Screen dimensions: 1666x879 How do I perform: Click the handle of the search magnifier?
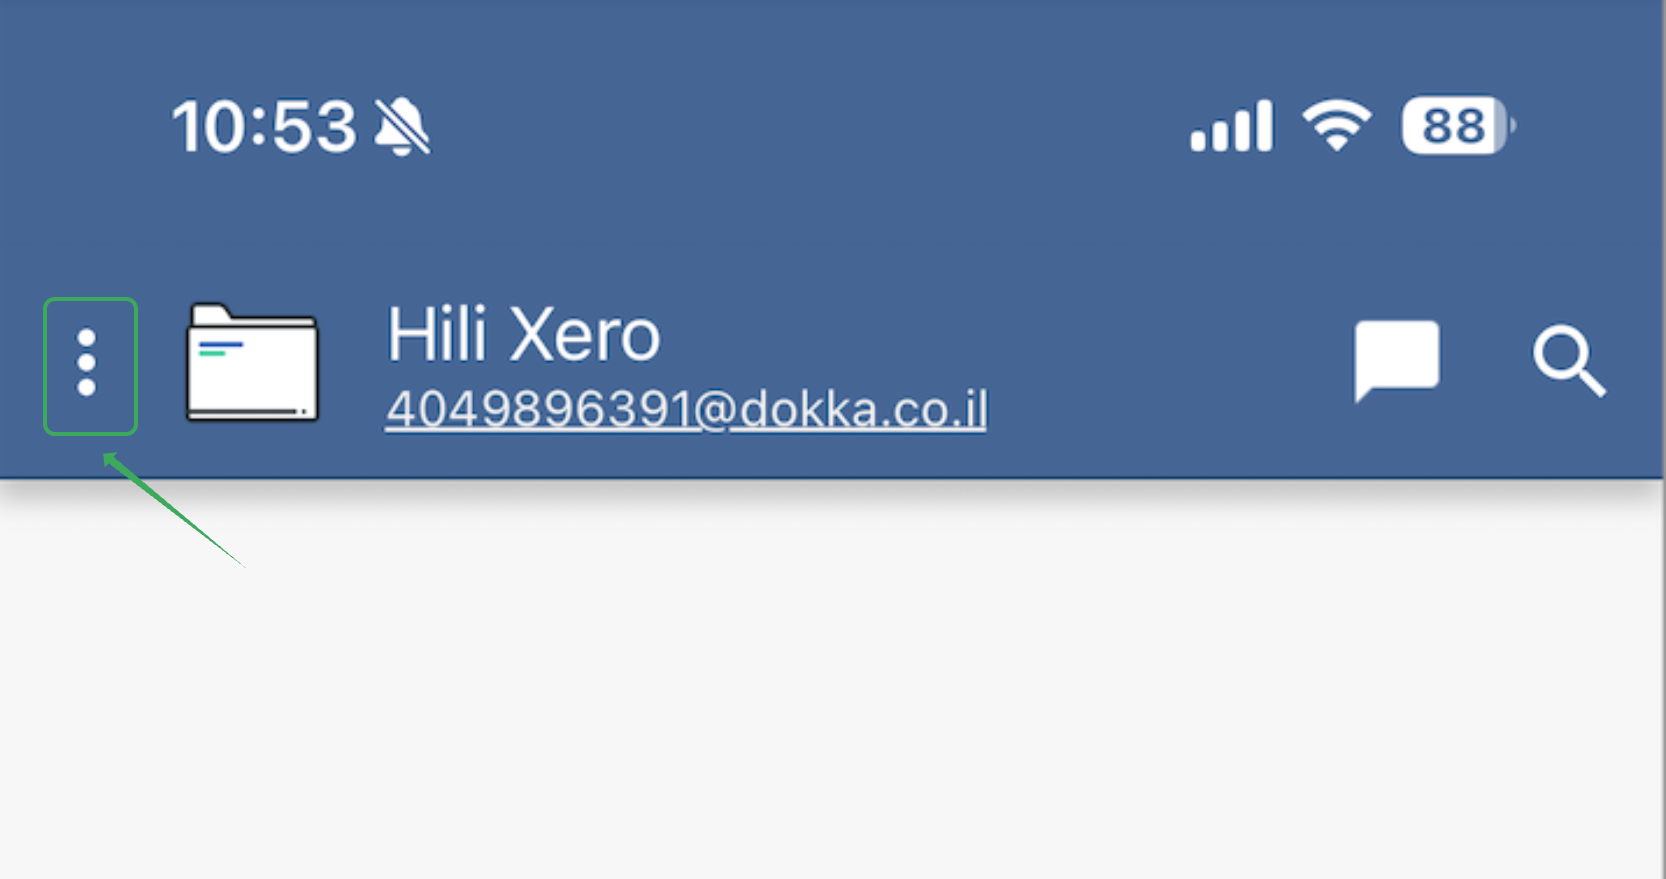1591,381
